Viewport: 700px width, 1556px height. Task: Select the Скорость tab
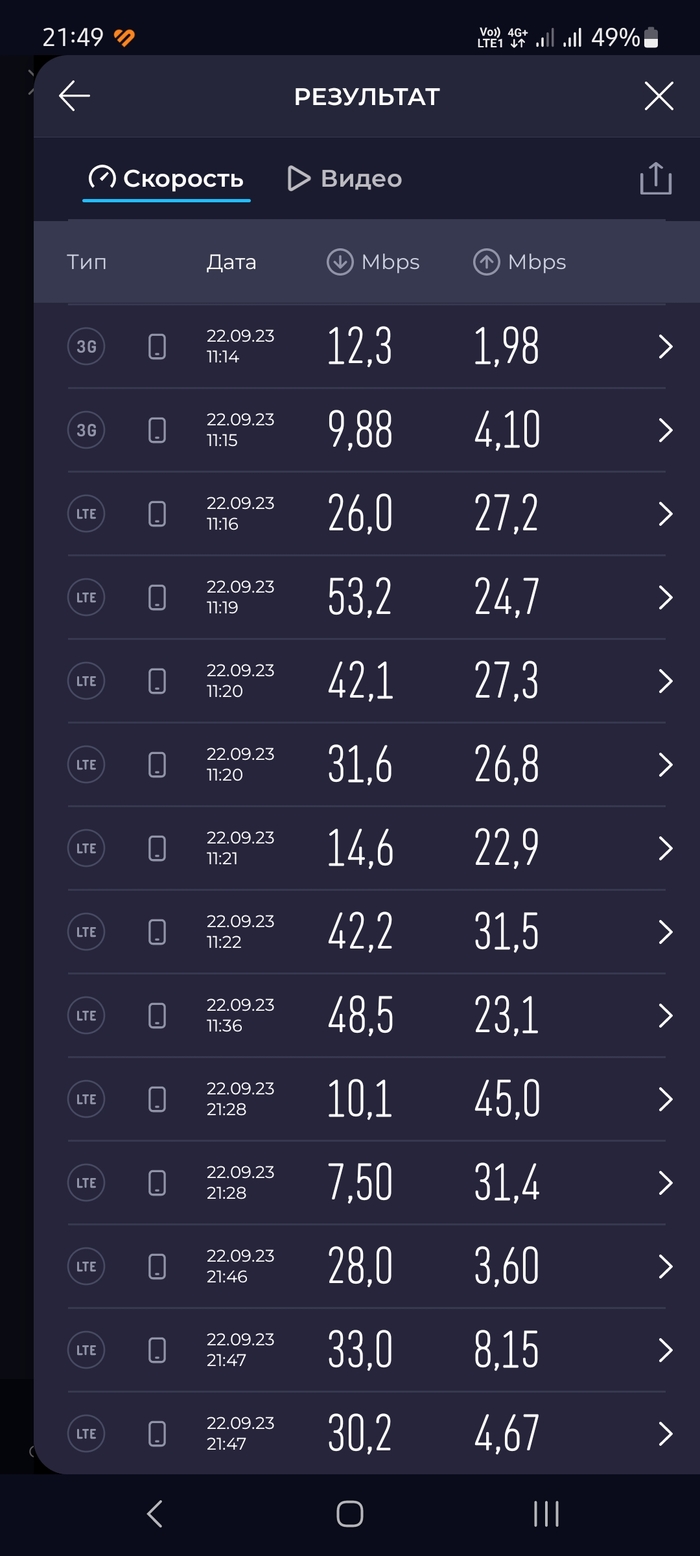[x=166, y=177]
